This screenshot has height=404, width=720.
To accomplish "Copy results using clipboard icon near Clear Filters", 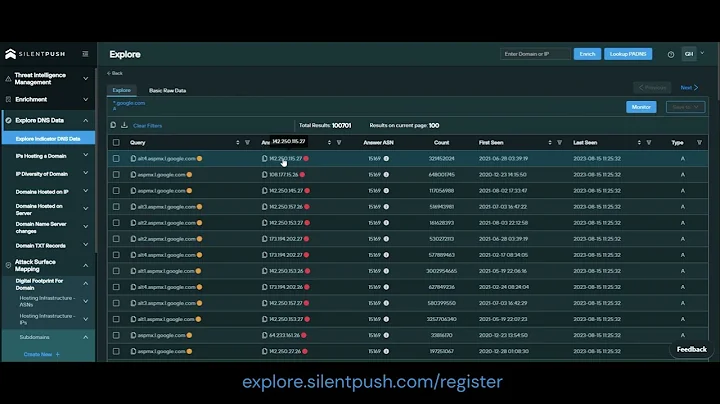I will pyautogui.click(x=113, y=125).
